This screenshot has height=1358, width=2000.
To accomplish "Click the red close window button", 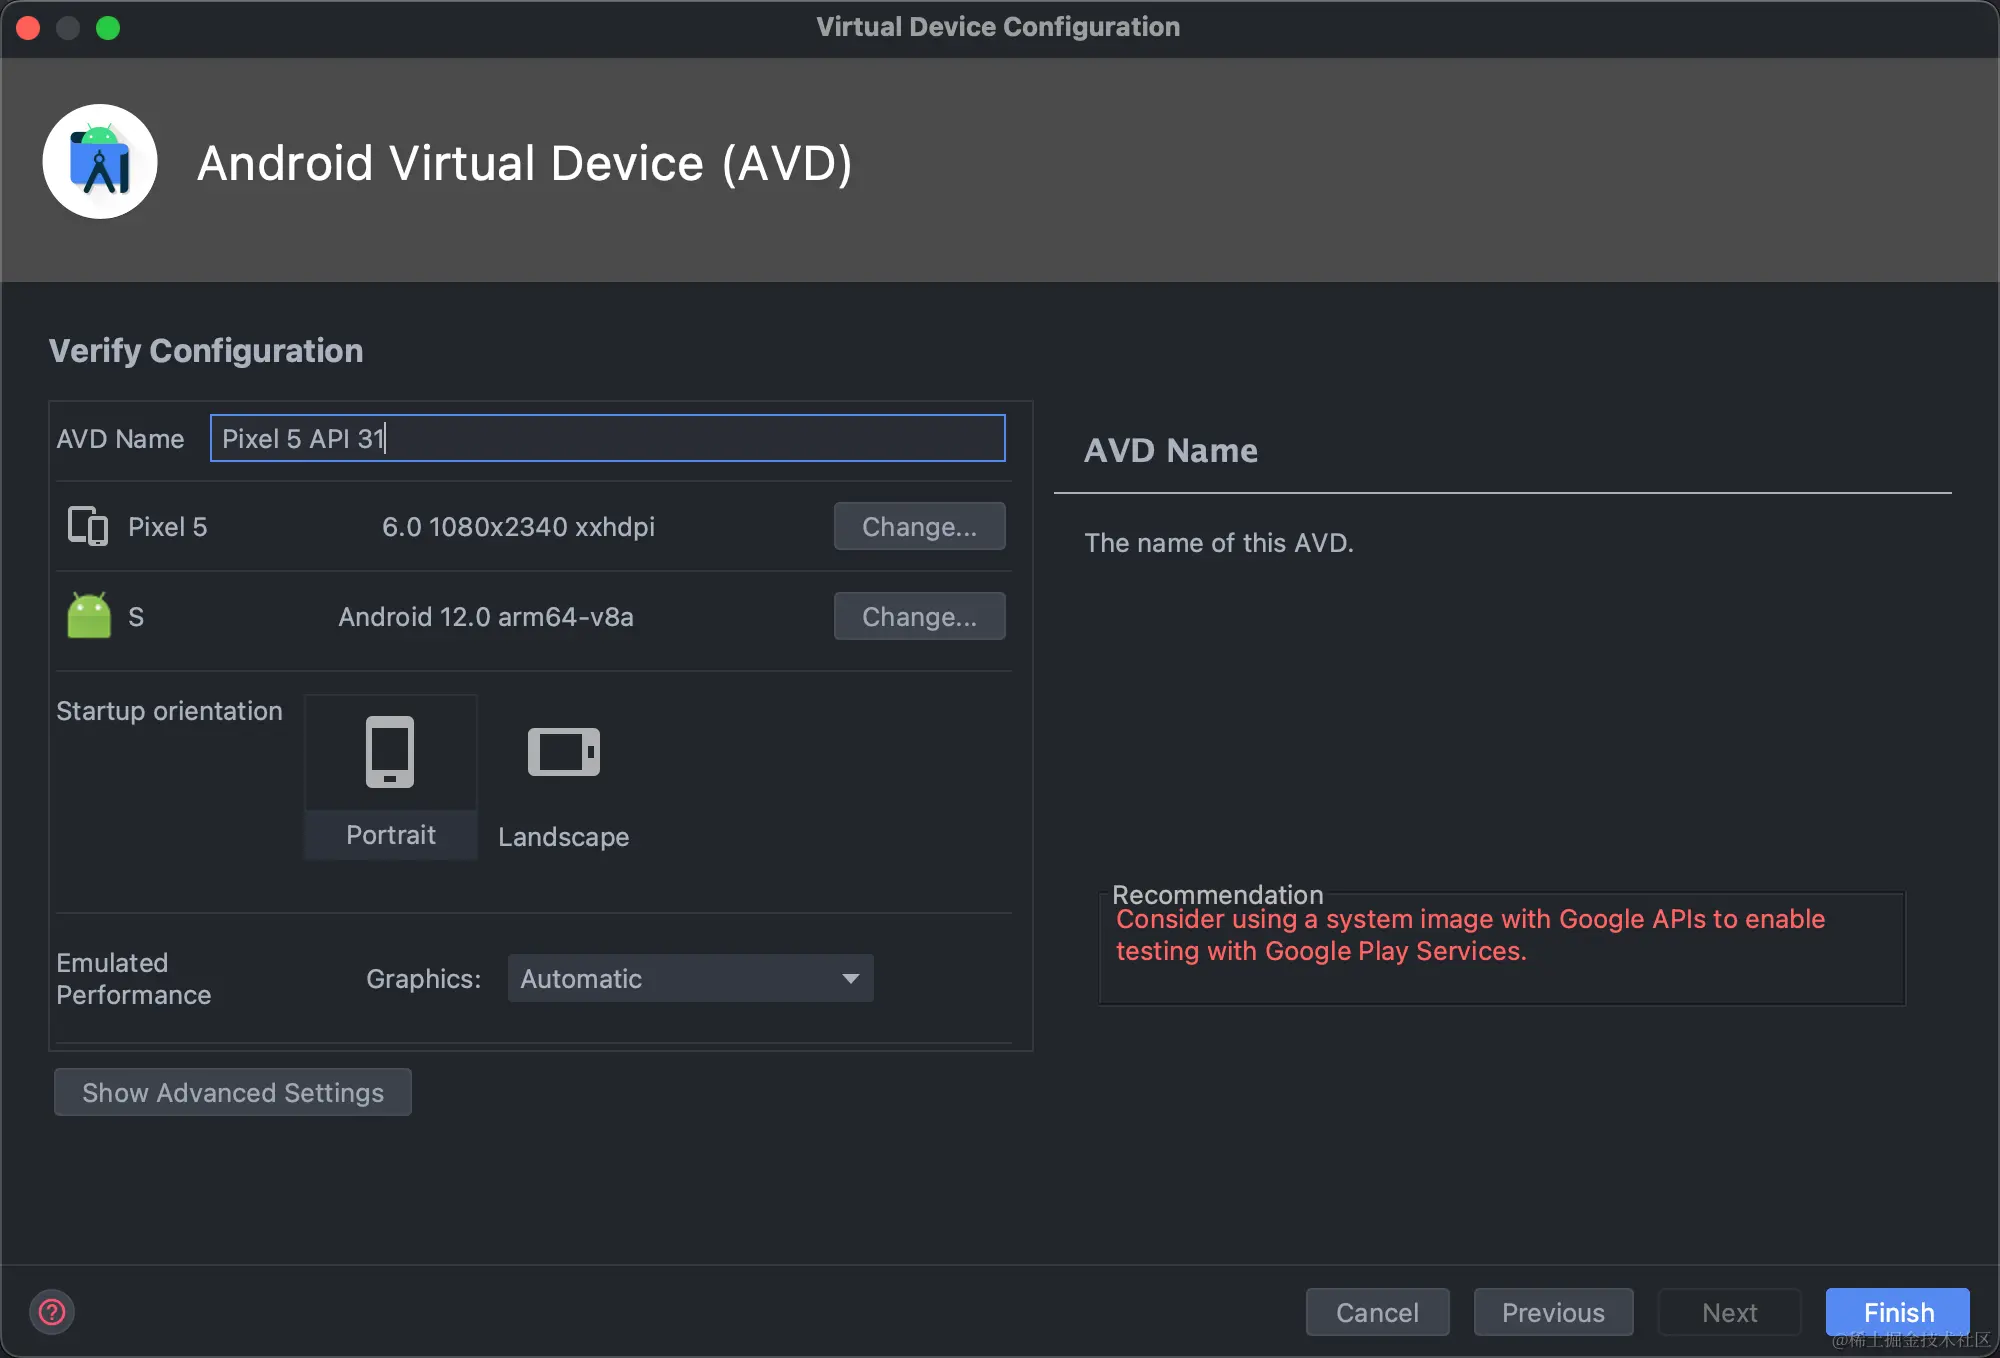I will (28, 28).
